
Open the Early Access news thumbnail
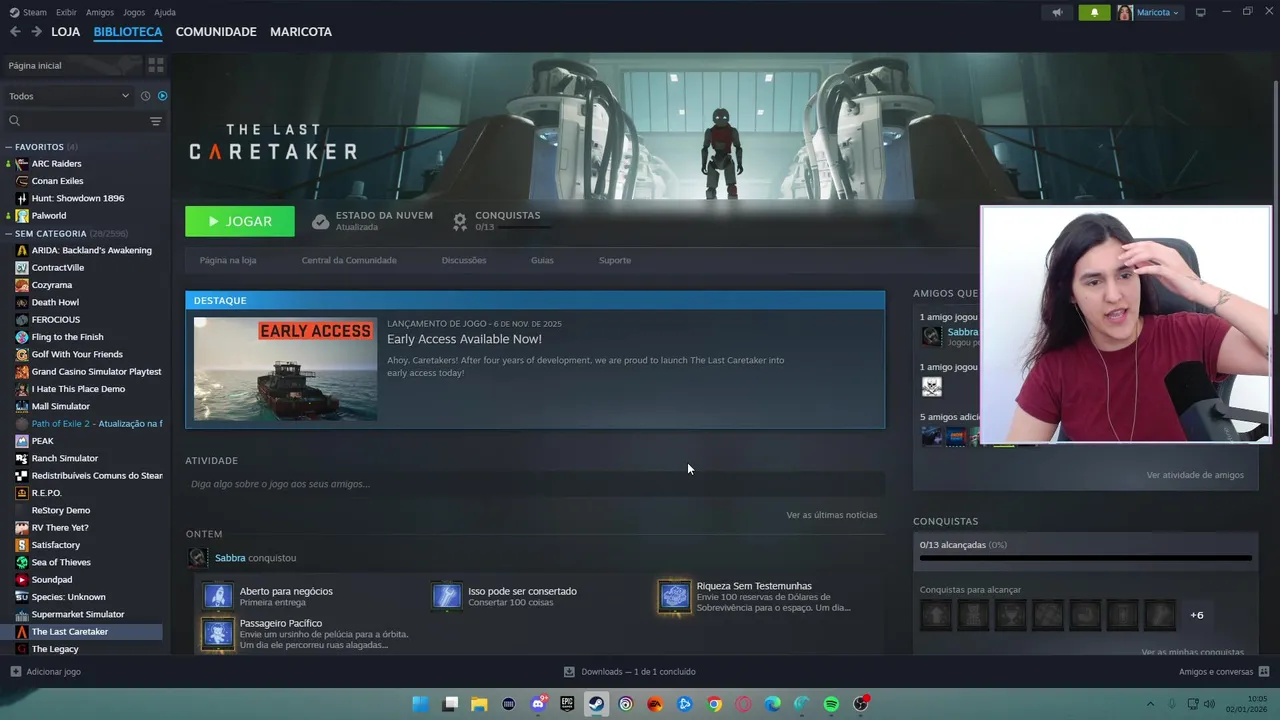[285, 369]
